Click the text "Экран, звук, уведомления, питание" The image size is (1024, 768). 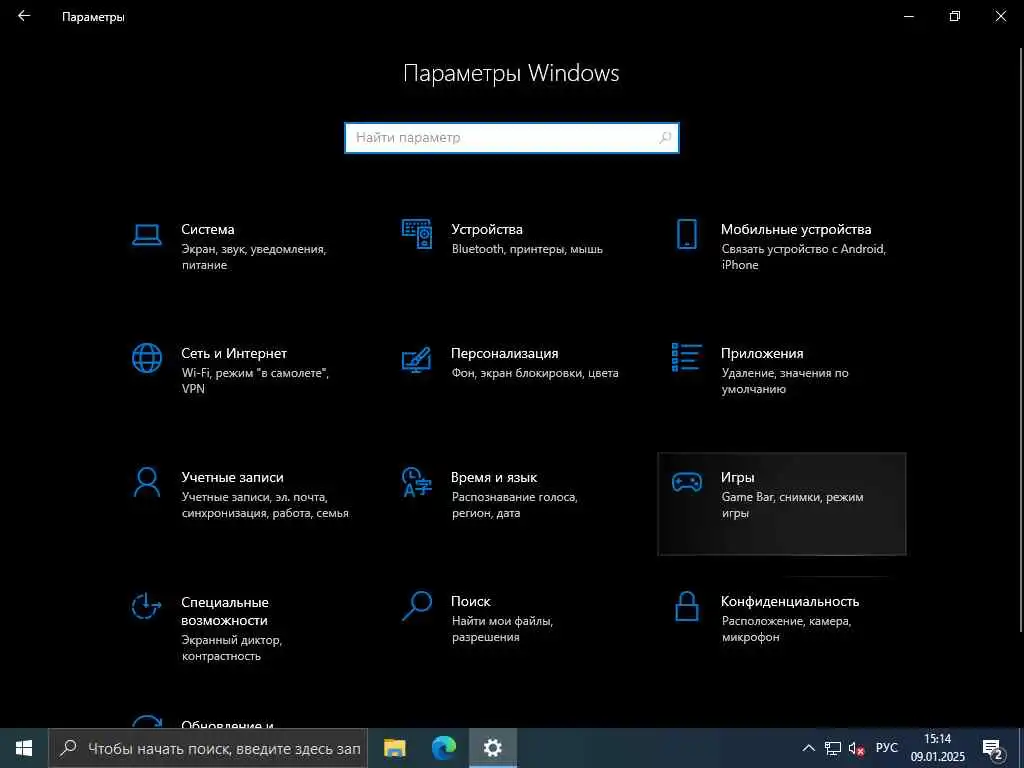254,257
